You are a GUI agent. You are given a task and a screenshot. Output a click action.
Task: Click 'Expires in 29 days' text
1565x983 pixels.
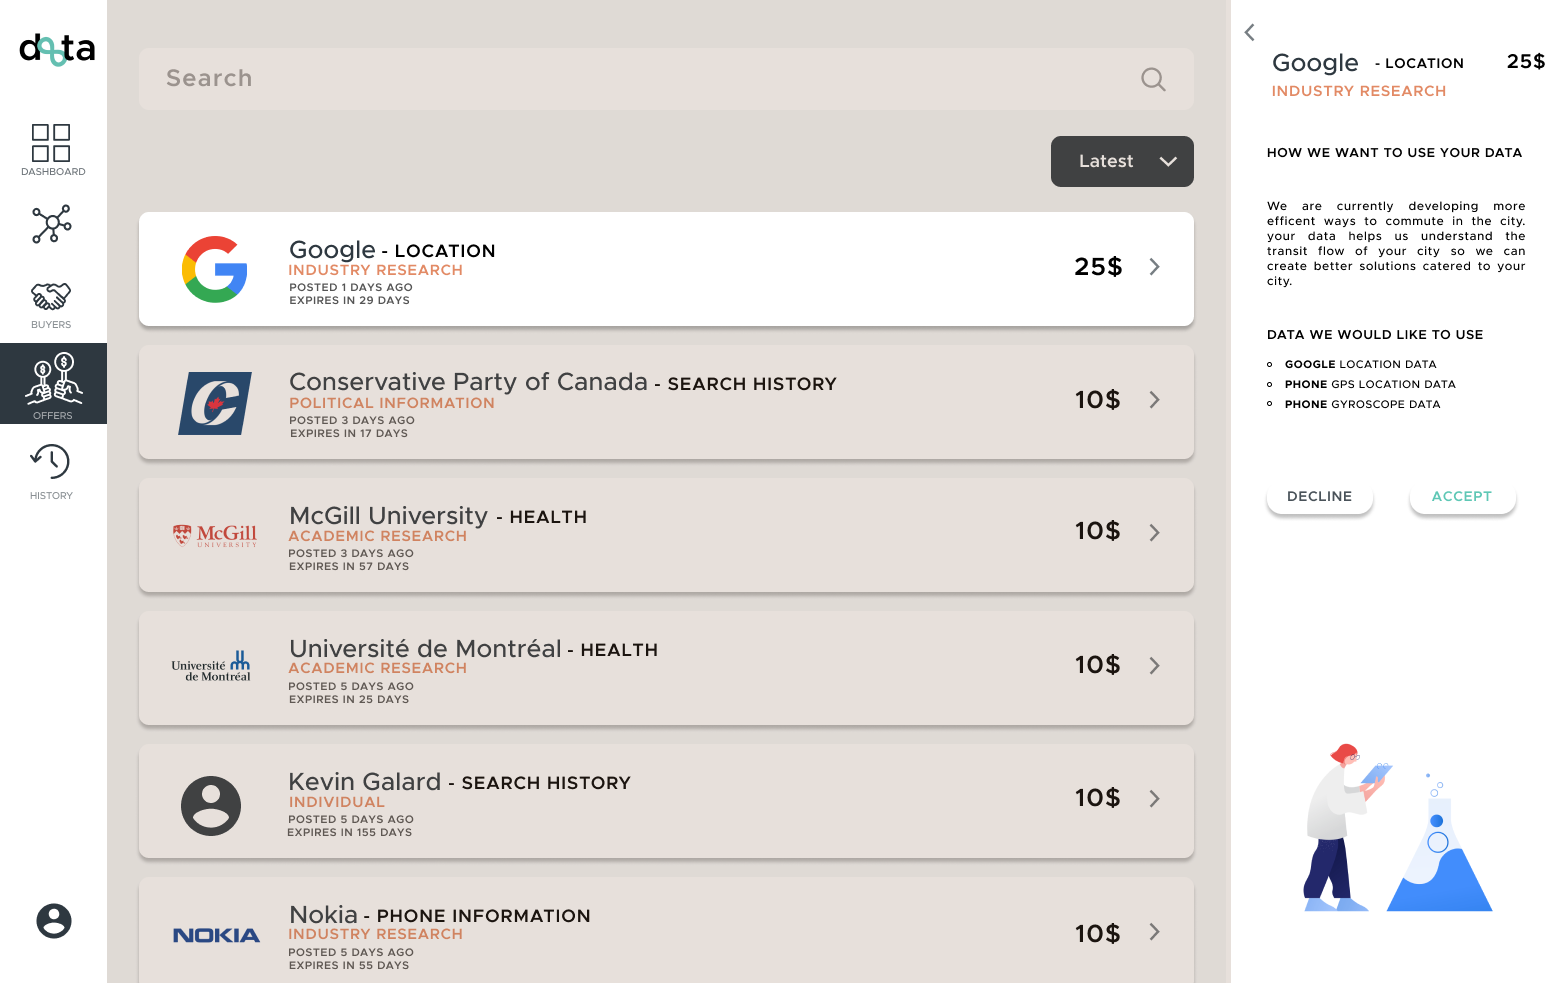pos(349,300)
